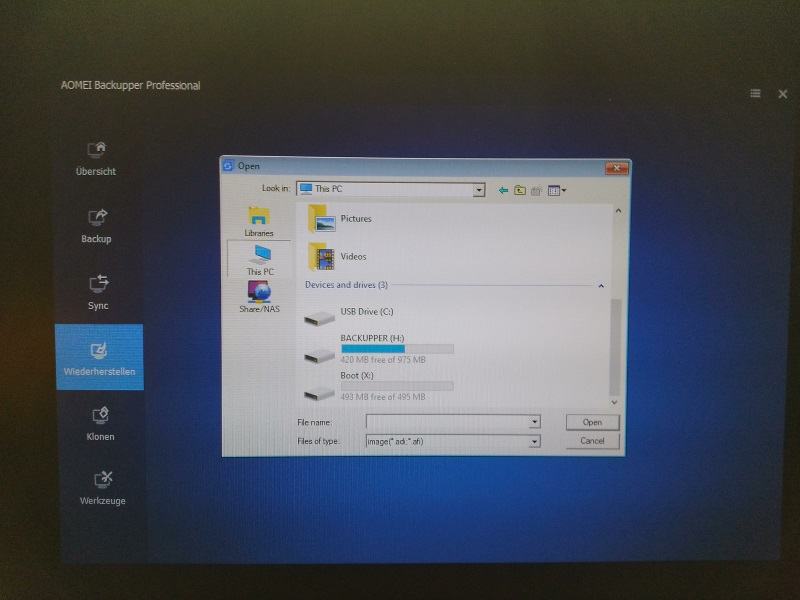The image size is (800, 600).
Task: Select the Wiederherstellen section
Action: pos(99,357)
